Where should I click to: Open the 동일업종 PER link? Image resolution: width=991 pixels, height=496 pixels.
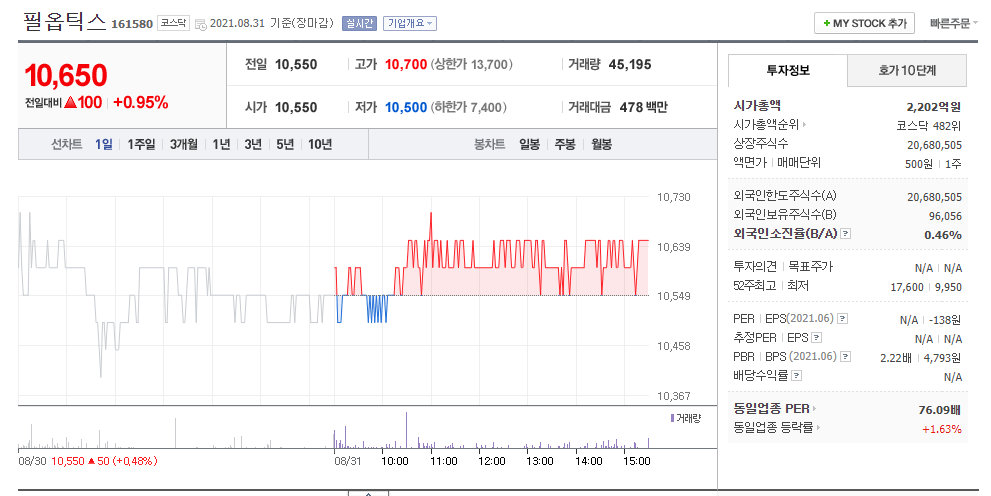[772, 409]
